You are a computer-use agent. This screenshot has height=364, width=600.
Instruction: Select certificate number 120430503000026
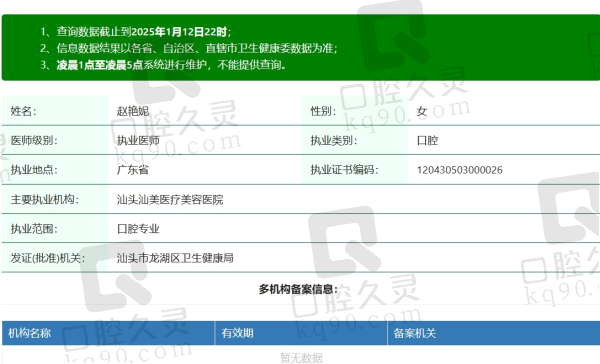pyautogui.click(x=460, y=170)
